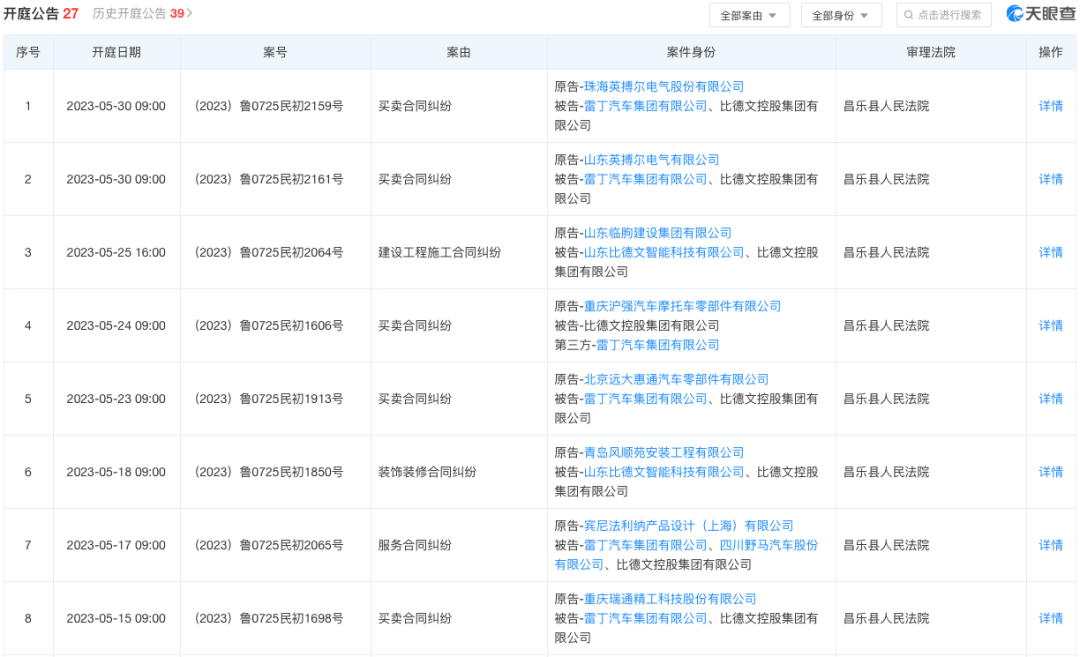Open 详情 for case 鲁0725民初2161号
The width and height of the screenshot is (1080, 657).
click(x=1050, y=179)
